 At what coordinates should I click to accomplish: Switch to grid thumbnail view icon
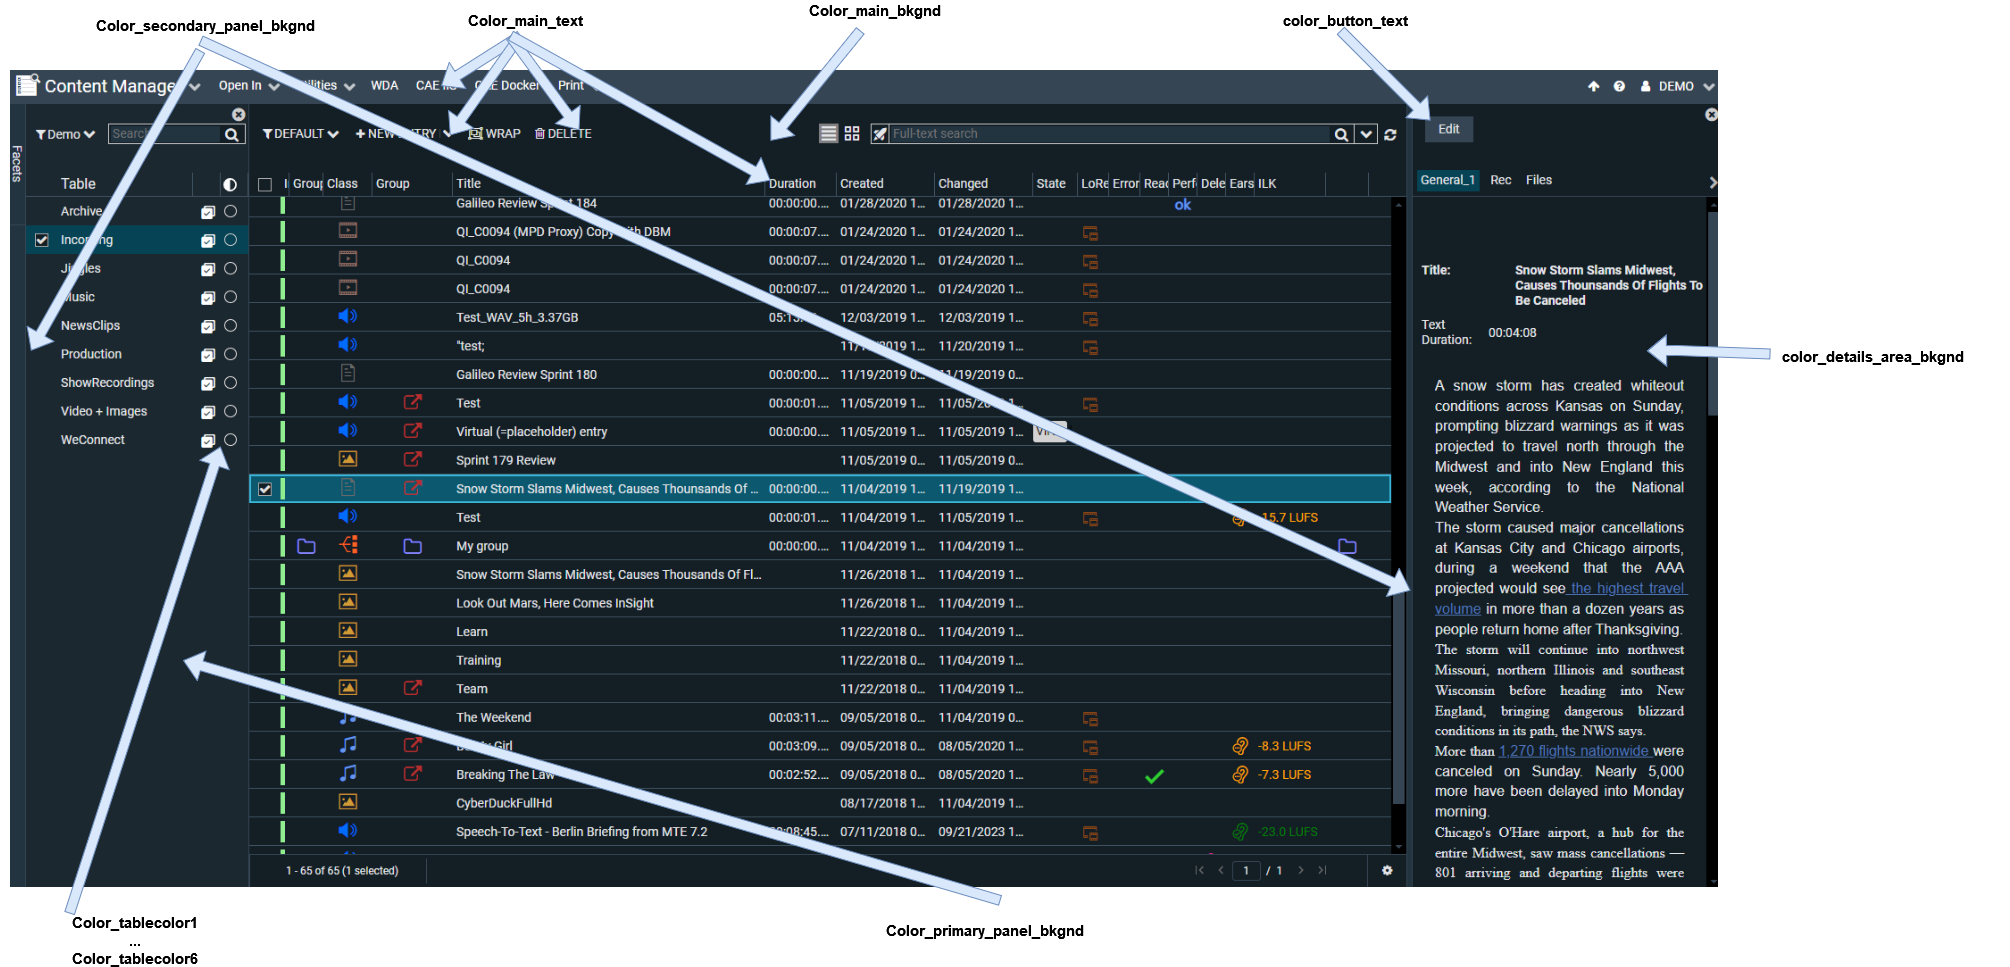[852, 134]
